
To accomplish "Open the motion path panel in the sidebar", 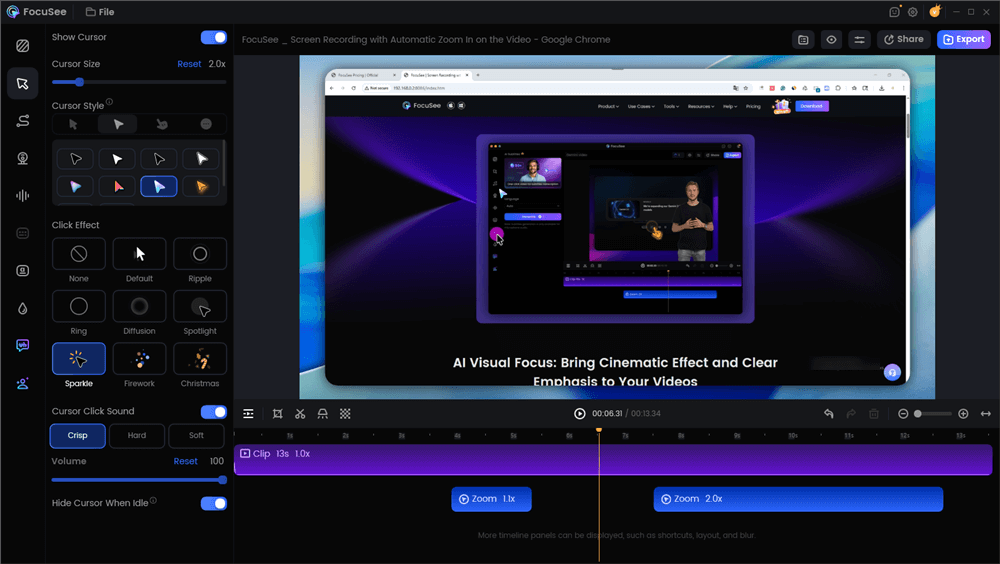I will (x=22, y=121).
